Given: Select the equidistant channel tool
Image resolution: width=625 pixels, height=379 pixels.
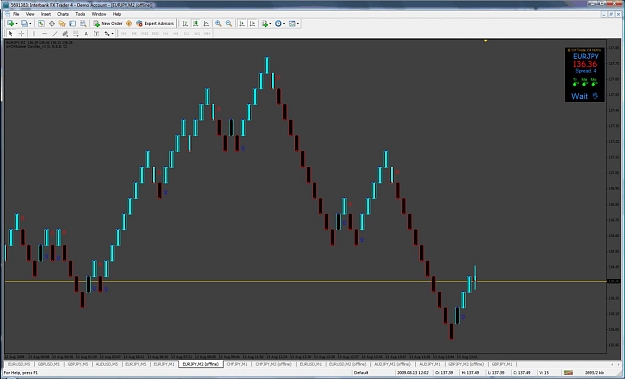Looking at the screenshot, I should tap(65, 33).
